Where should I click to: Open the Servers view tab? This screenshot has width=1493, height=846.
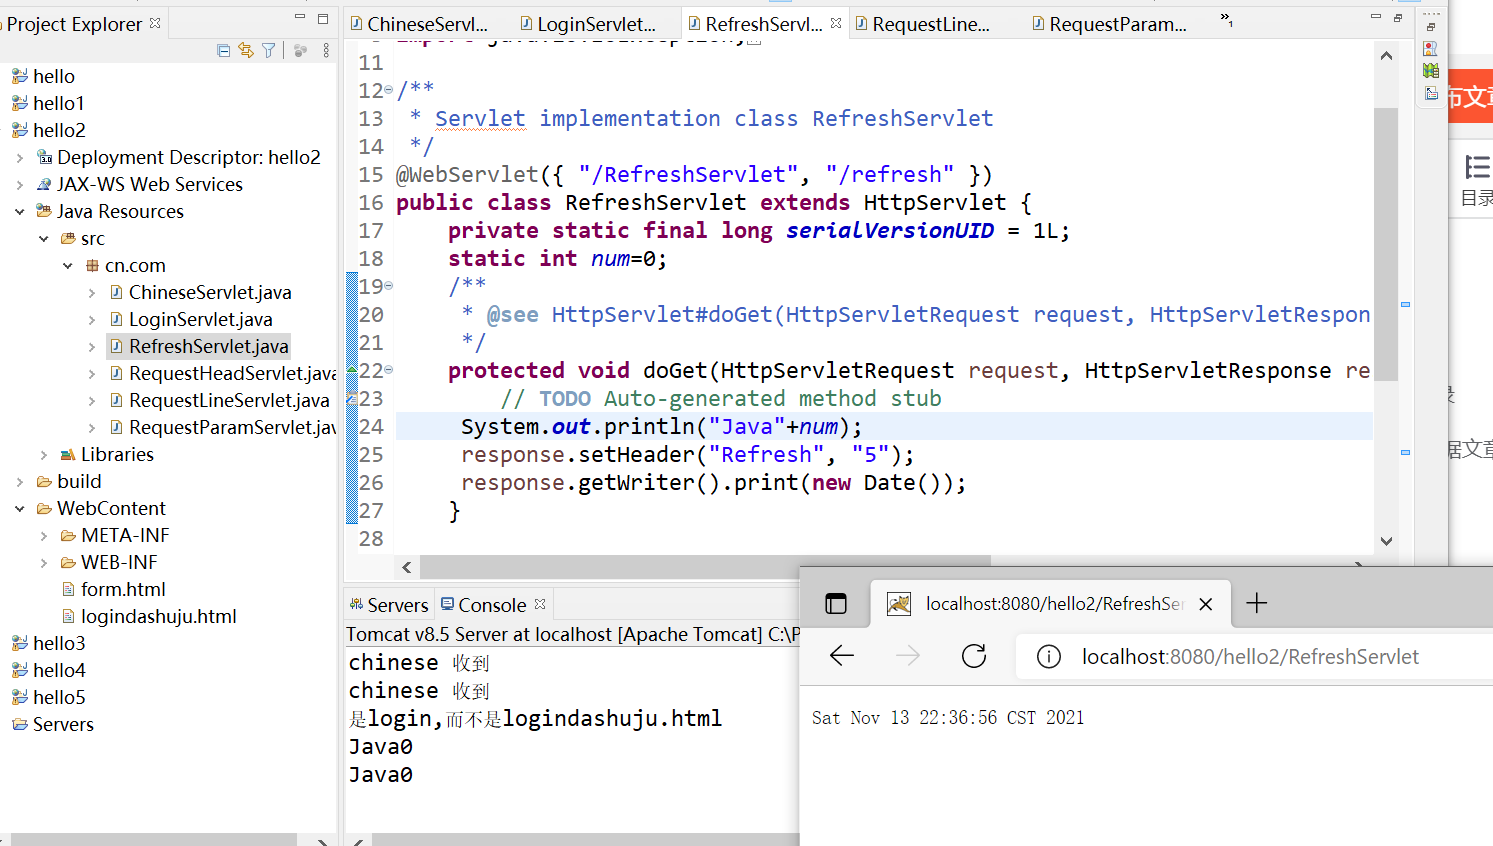tap(389, 605)
